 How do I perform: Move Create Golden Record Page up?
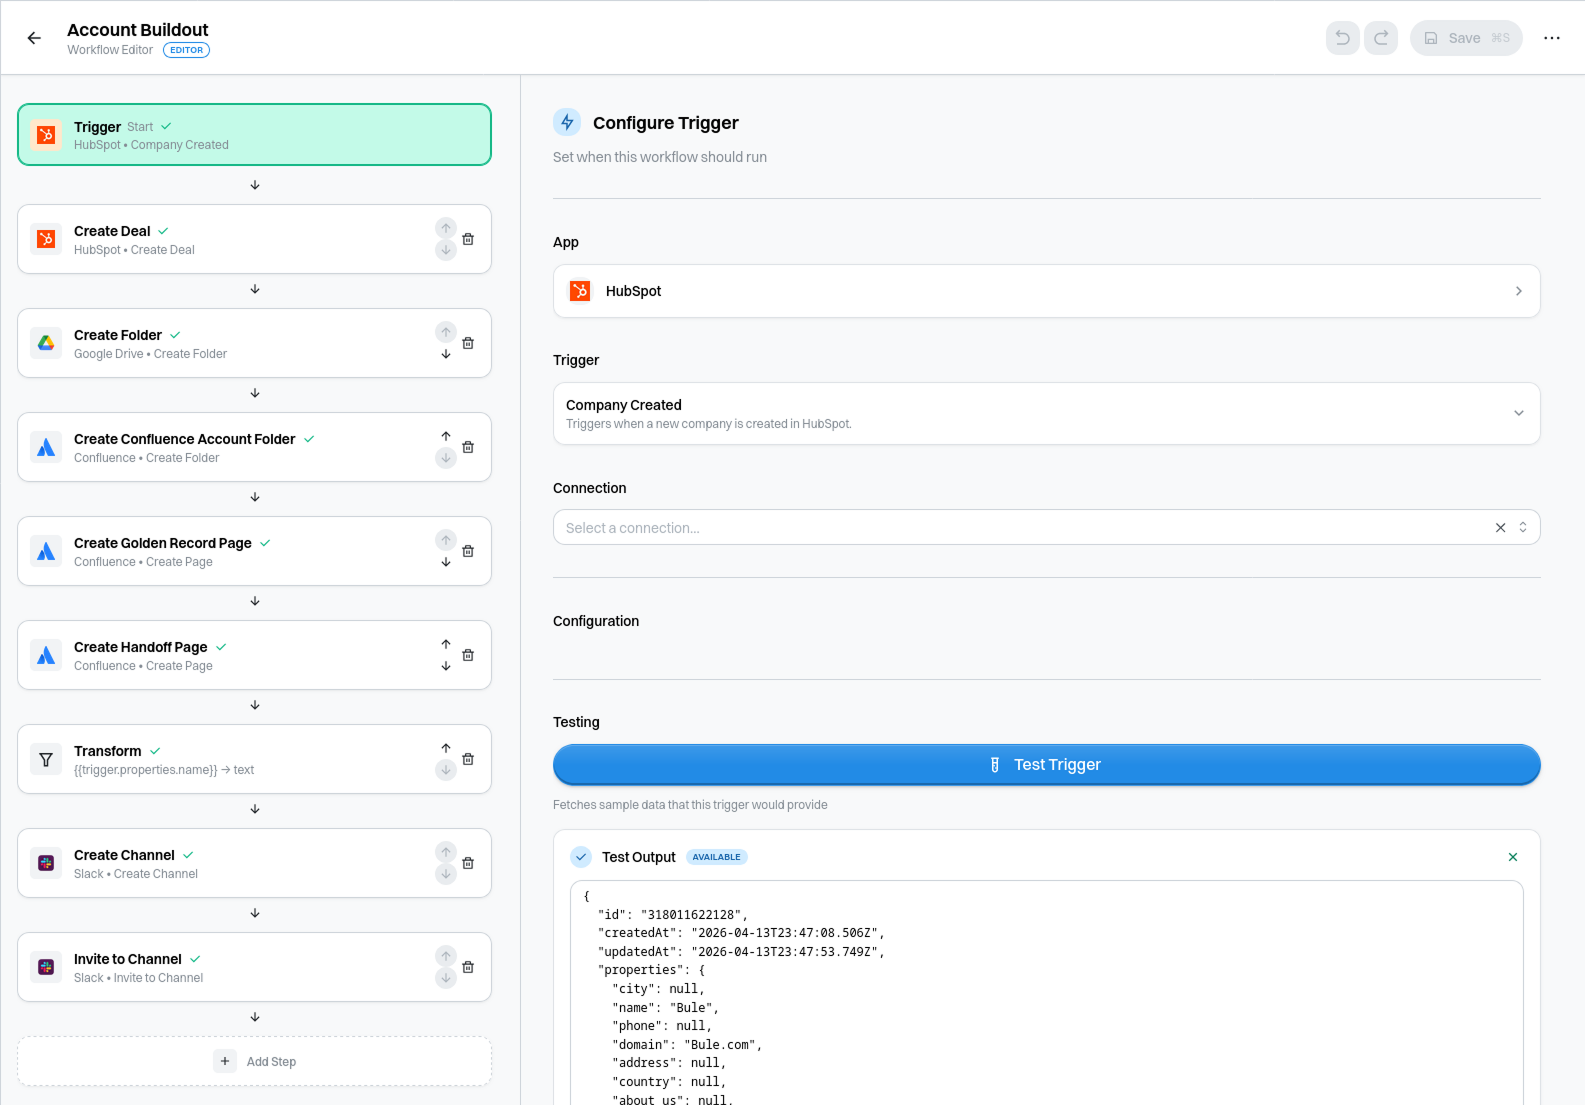tap(446, 540)
